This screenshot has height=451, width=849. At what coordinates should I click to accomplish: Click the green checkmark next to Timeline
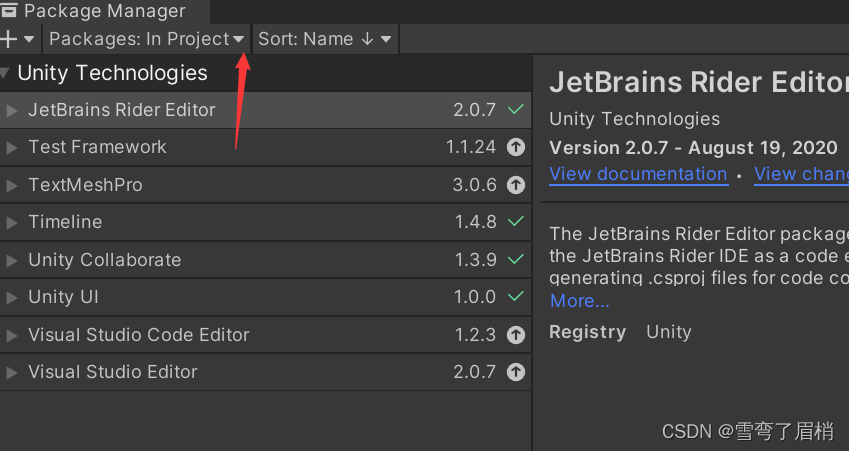click(515, 221)
